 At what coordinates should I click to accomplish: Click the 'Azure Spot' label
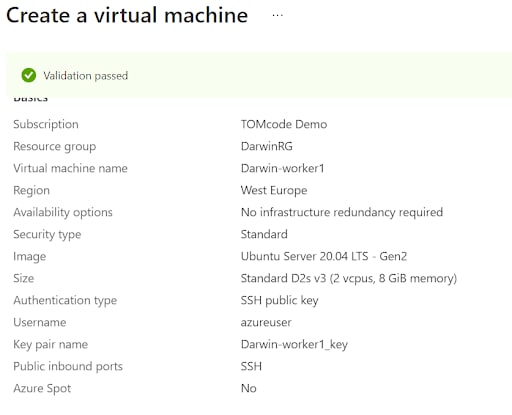42,388
